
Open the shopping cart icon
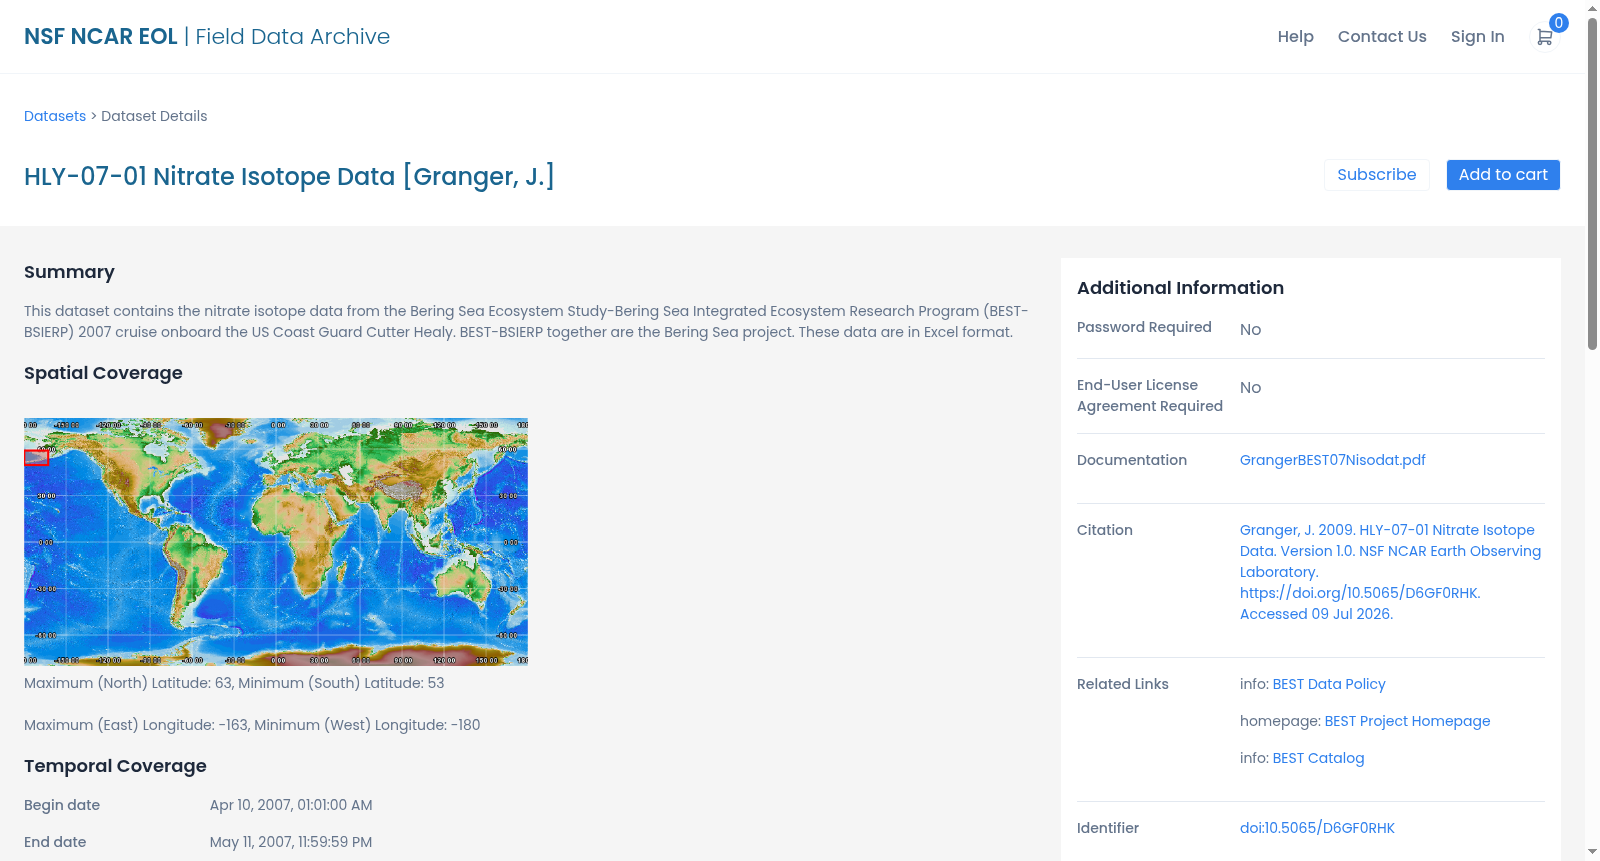(1544, 37)
